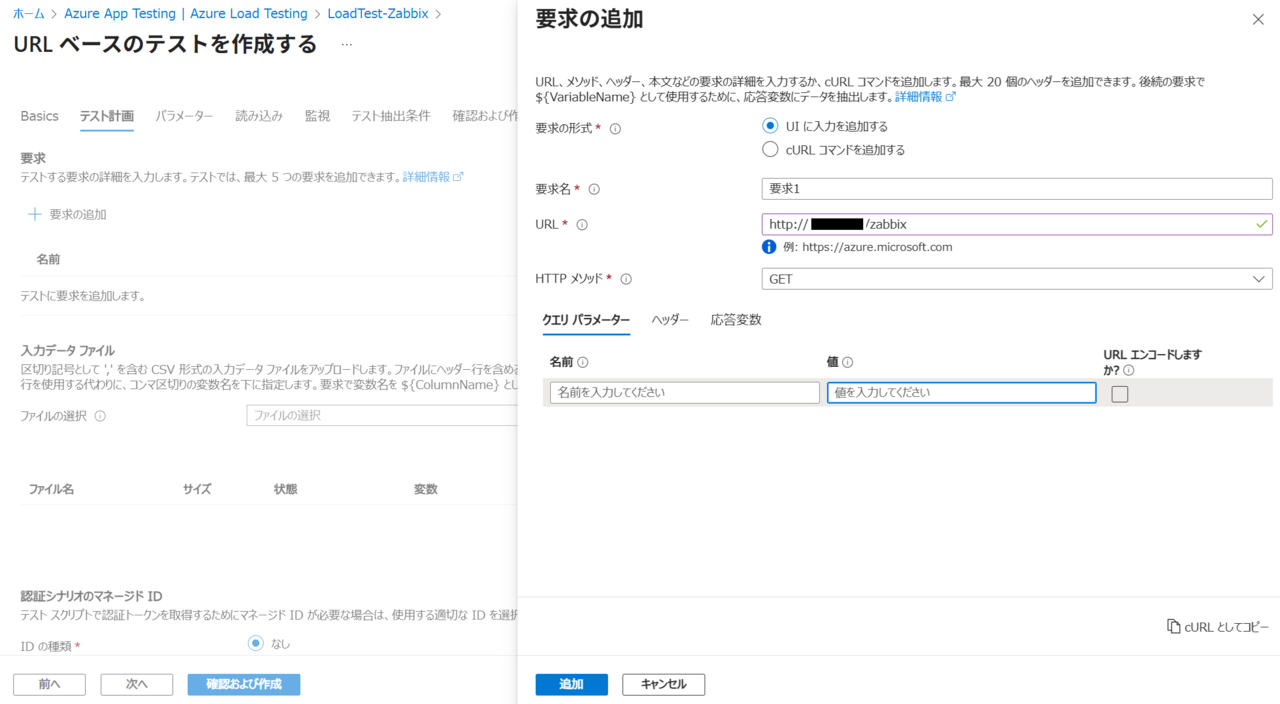The height and width of the screenshot is (704, 1280).
Task: Switch to the ヘッダー tab
Action: coord(670,320)
